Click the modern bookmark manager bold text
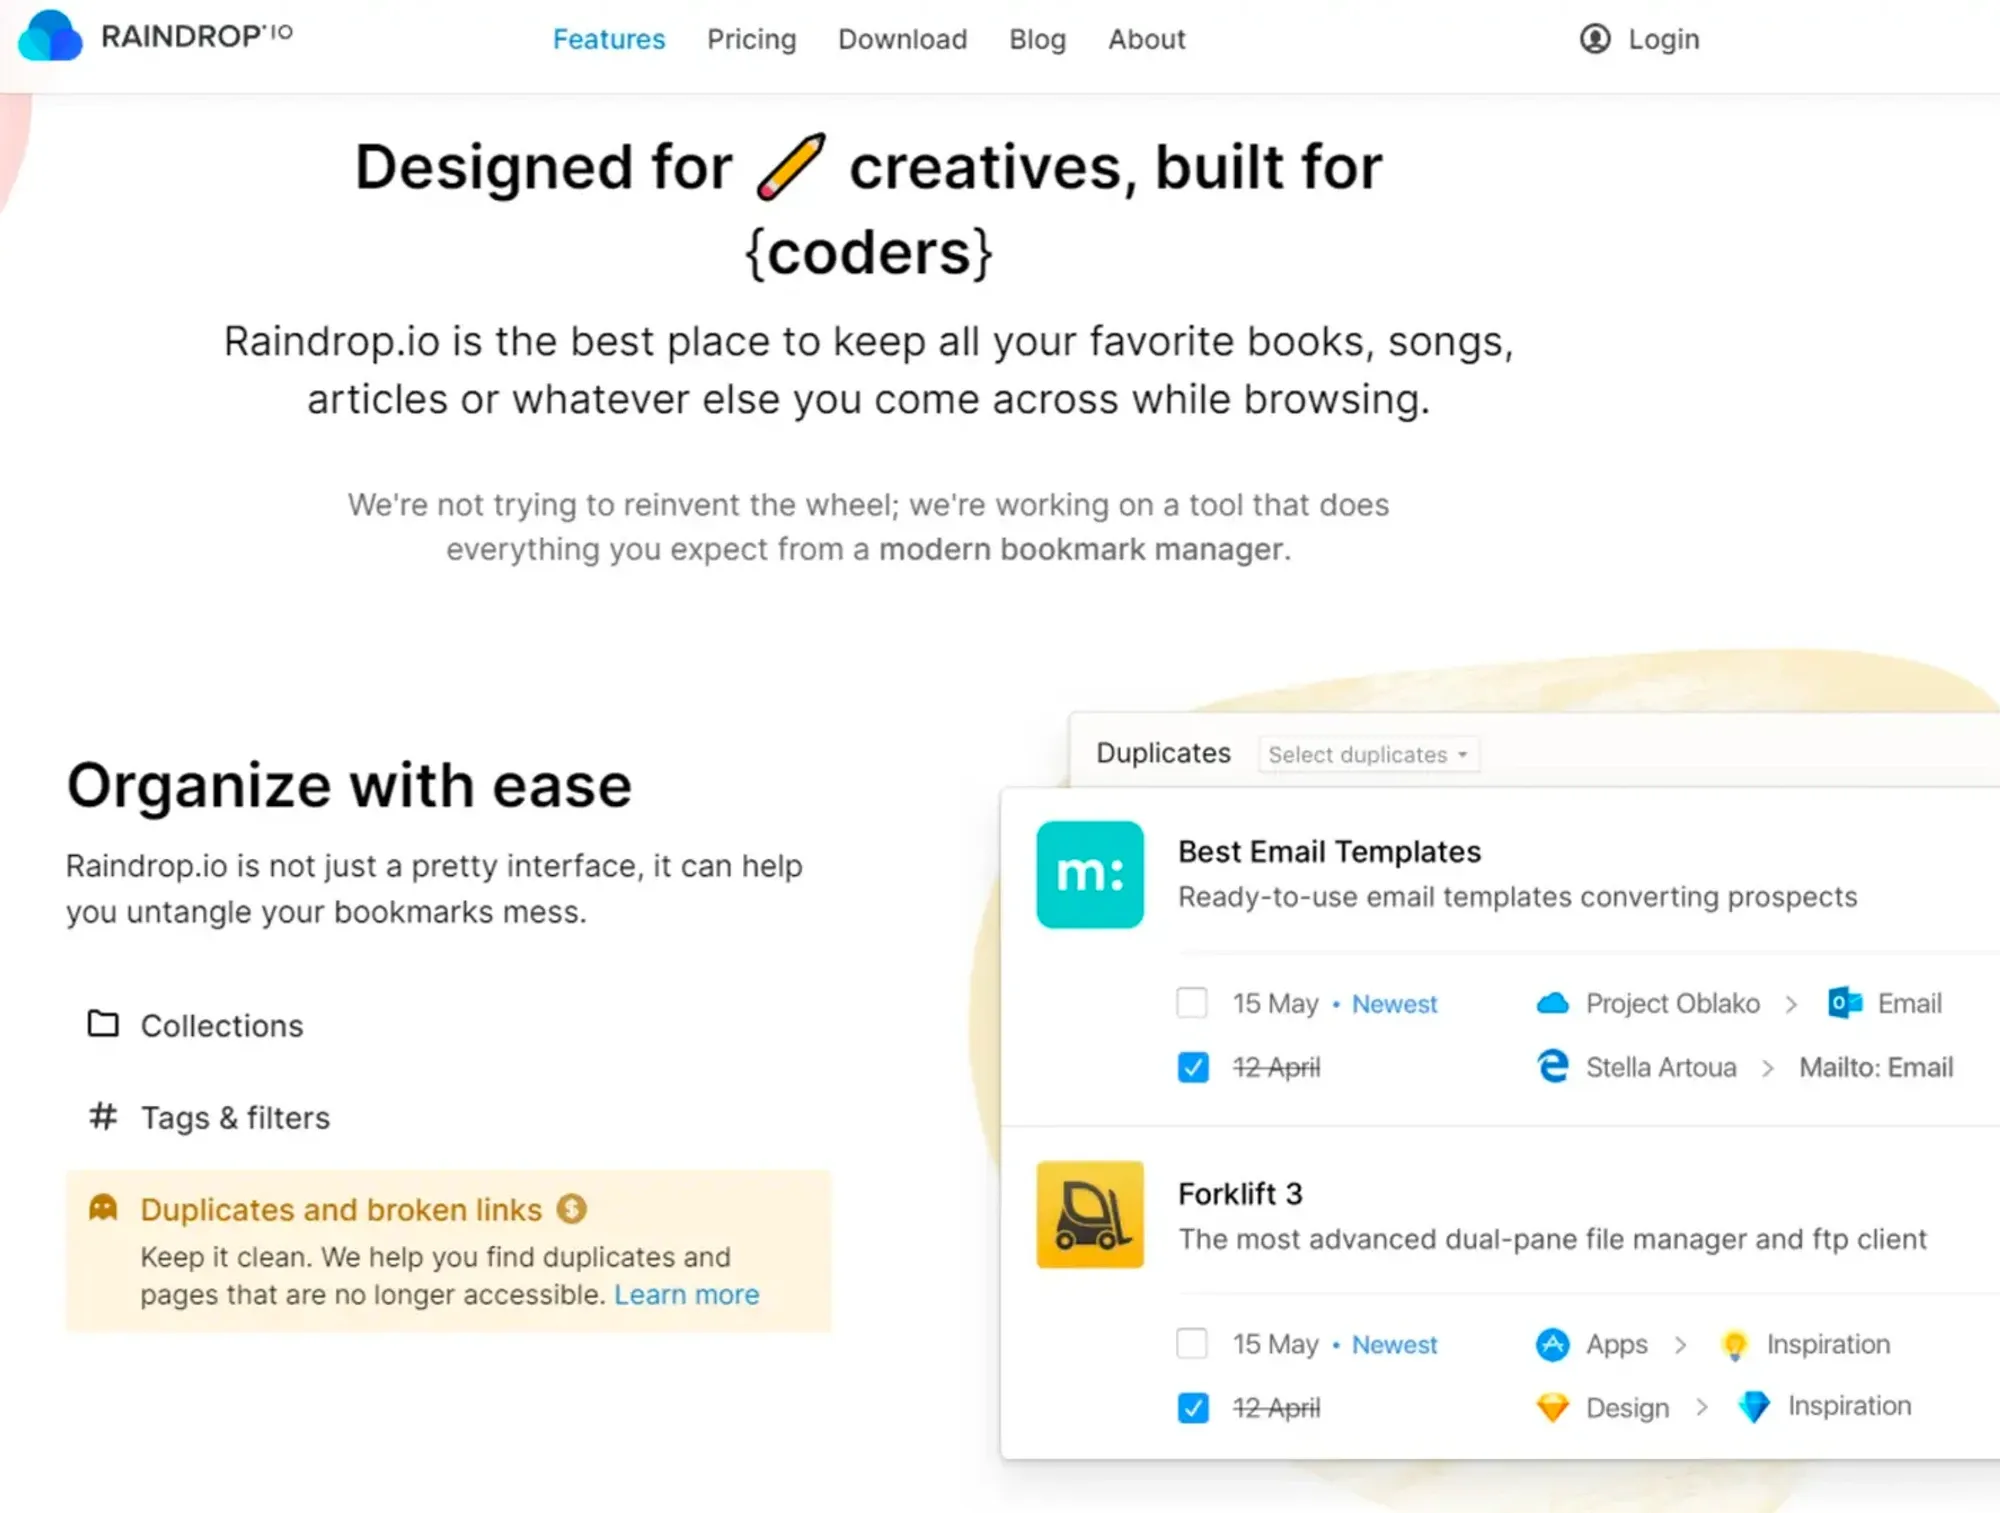The image size is (2000, 1513). pyautogui.click(x=1084, y=549)
